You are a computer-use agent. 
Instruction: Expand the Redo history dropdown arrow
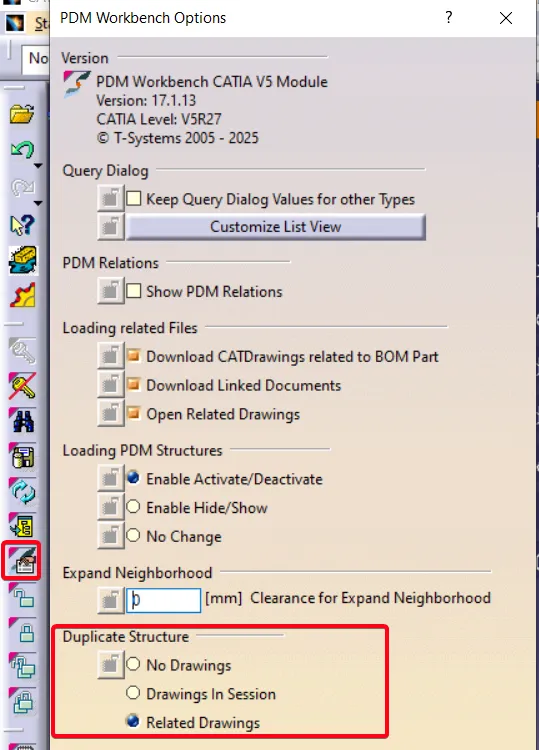38,203
